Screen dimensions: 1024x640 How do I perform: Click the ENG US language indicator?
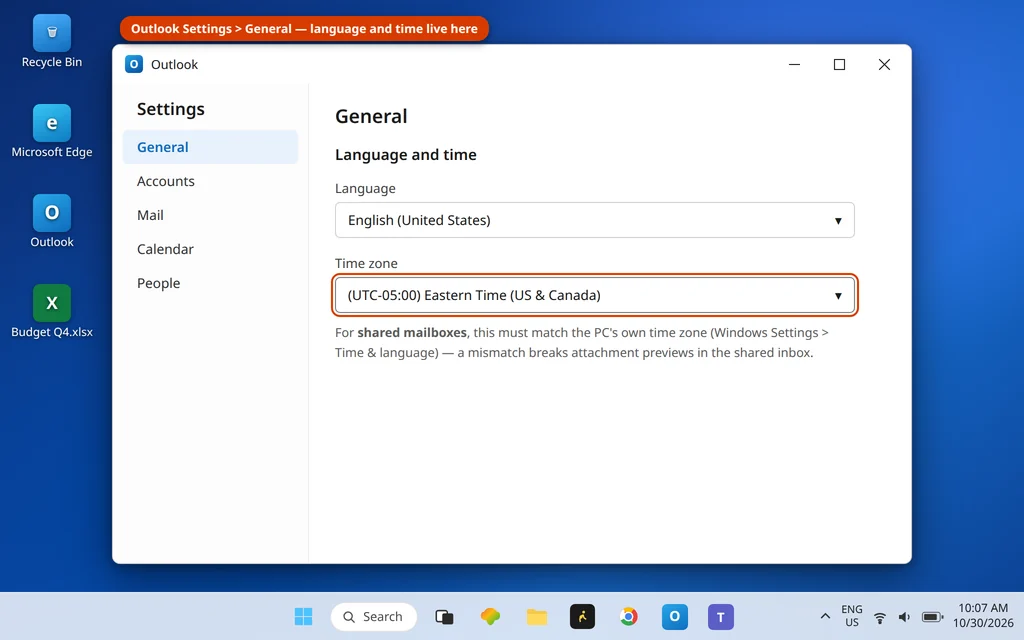point(852,616)
